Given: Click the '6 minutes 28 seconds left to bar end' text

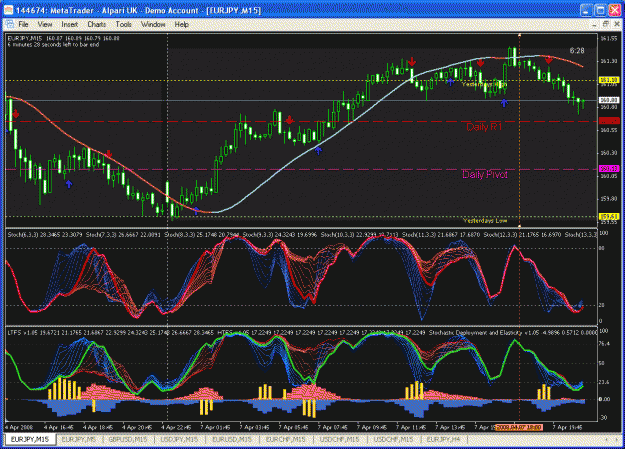Looking at the screenshot, I should [53, 45].
